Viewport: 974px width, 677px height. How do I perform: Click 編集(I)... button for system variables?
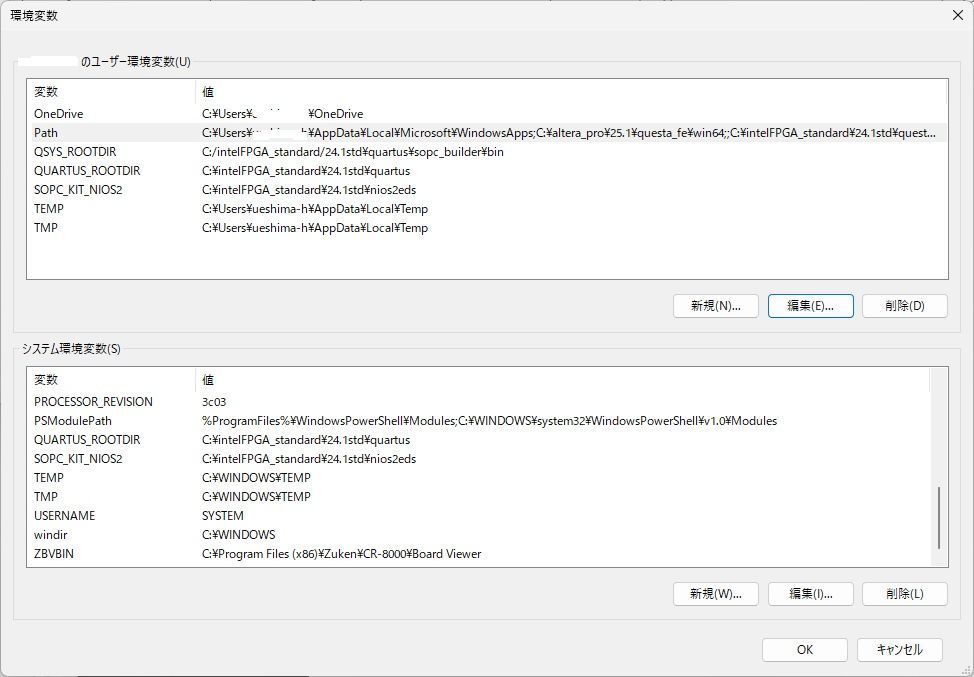(x=811, y=594)
